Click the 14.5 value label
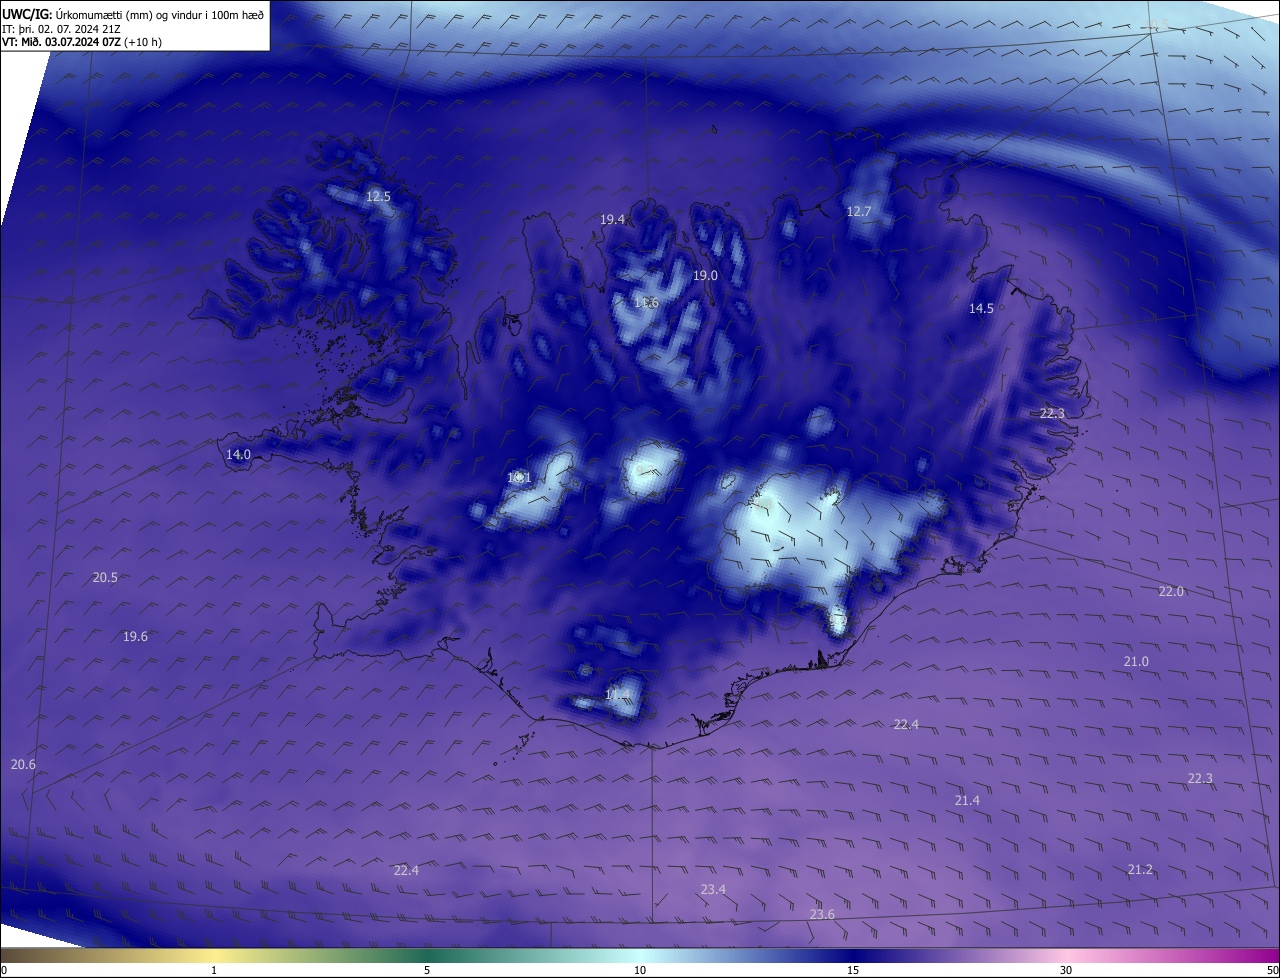This screenshot has height=978, width=1280. 981,308
